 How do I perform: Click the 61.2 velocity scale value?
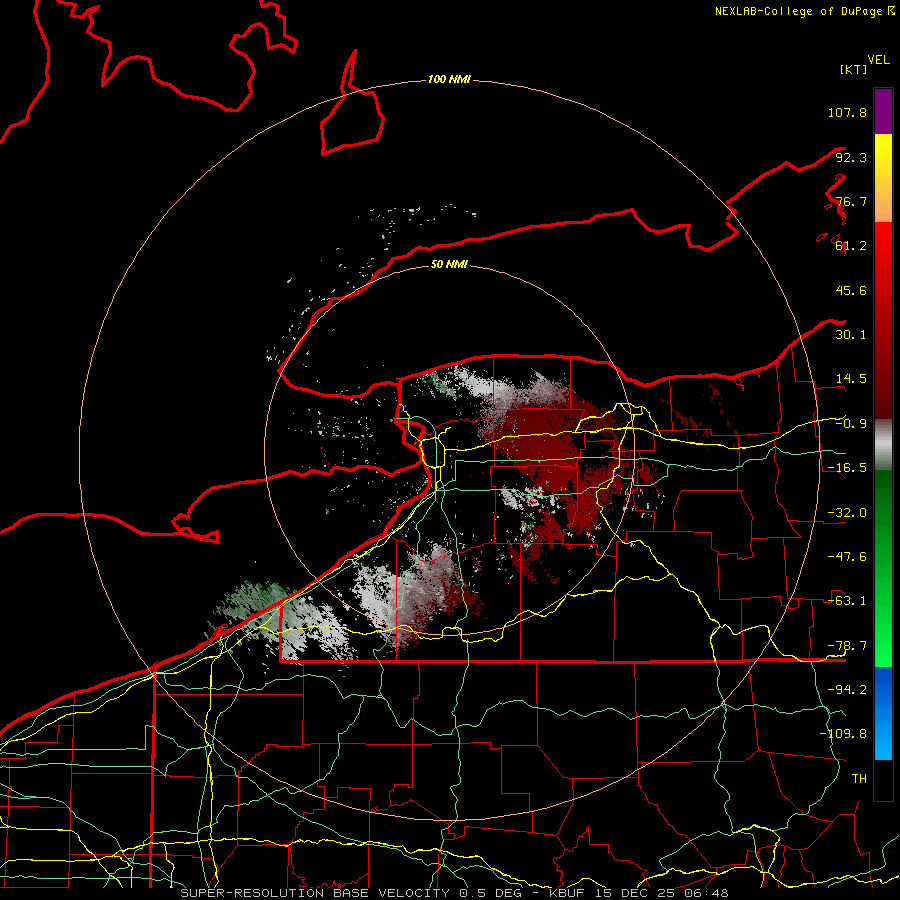[x=851, y=246]
